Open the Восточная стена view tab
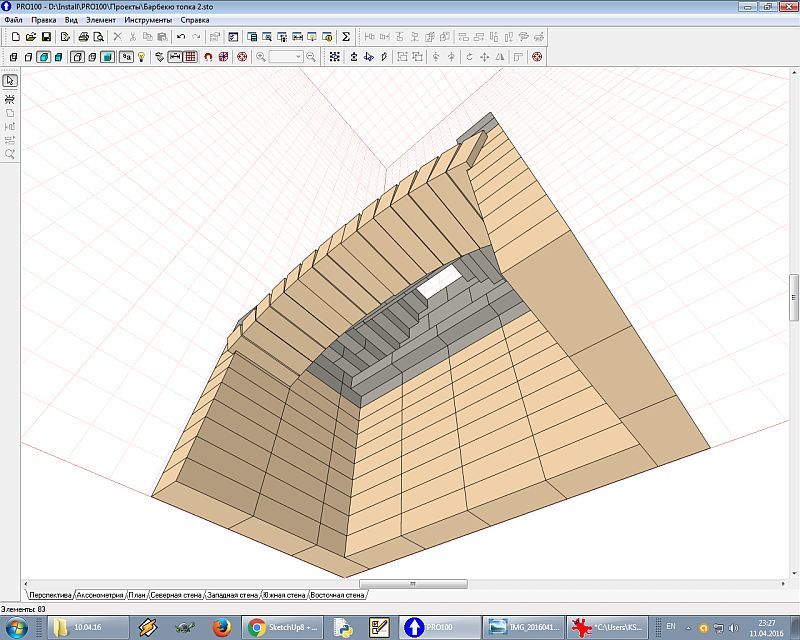The width and height of the screenshot is (800, 640). [x=337, y=595]
